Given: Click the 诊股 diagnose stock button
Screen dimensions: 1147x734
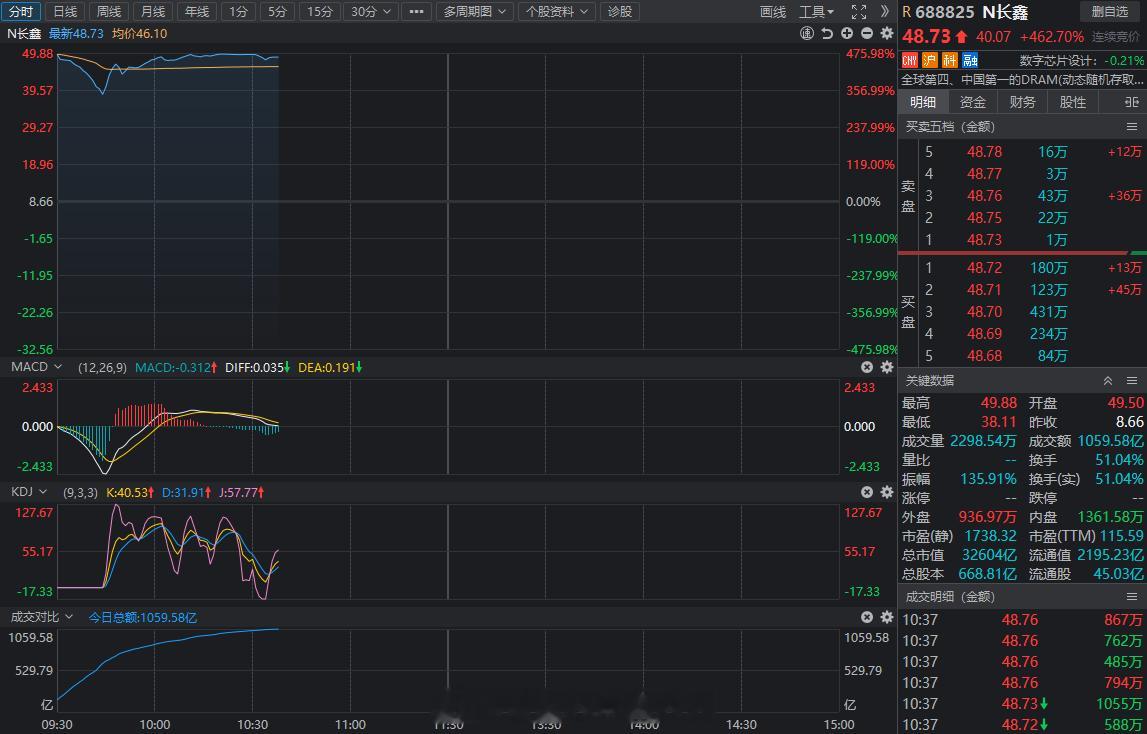Looking at the screenshot, I should 620,12.
